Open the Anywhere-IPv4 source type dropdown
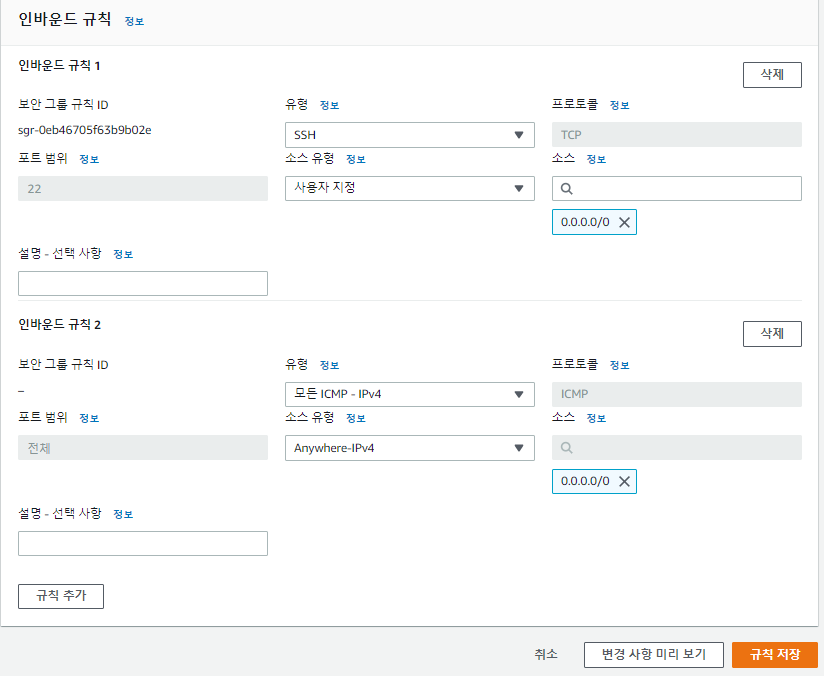The width and height of the screenshot is (824, 676). [410, 448]
